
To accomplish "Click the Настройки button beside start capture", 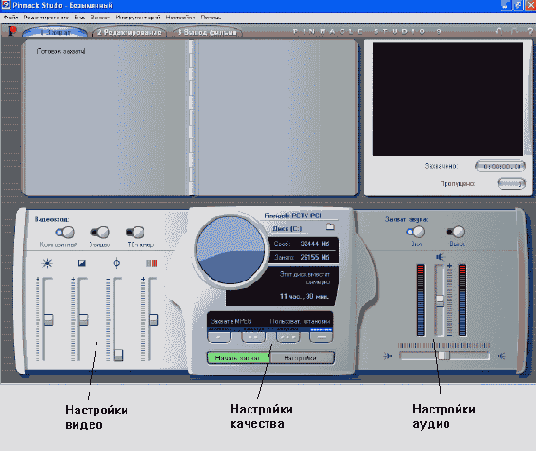I will (x=301, y=358).
